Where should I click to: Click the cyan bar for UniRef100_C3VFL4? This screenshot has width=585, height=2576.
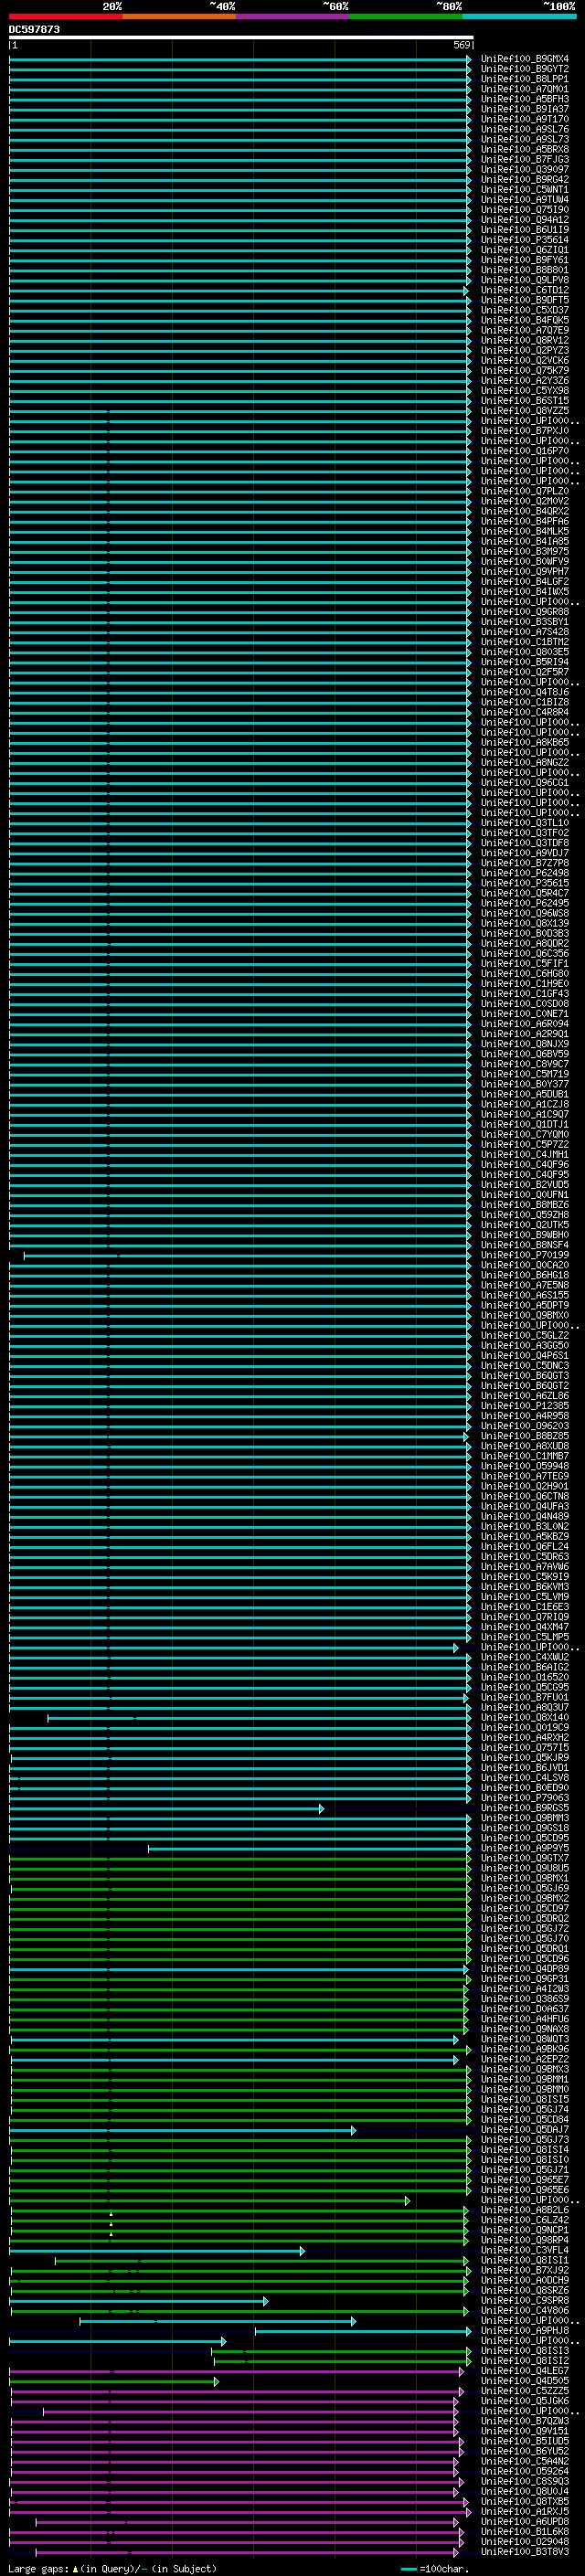[157, 2252]
